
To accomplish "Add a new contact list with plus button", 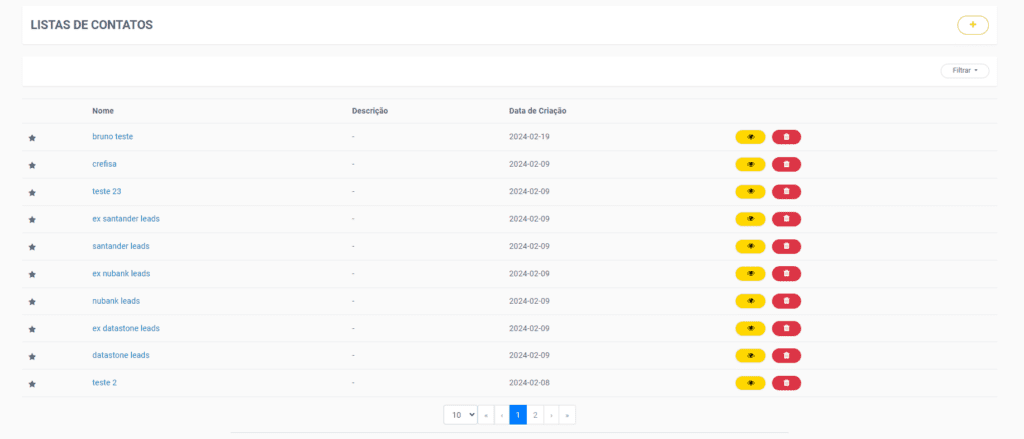I will coord(972,25).
